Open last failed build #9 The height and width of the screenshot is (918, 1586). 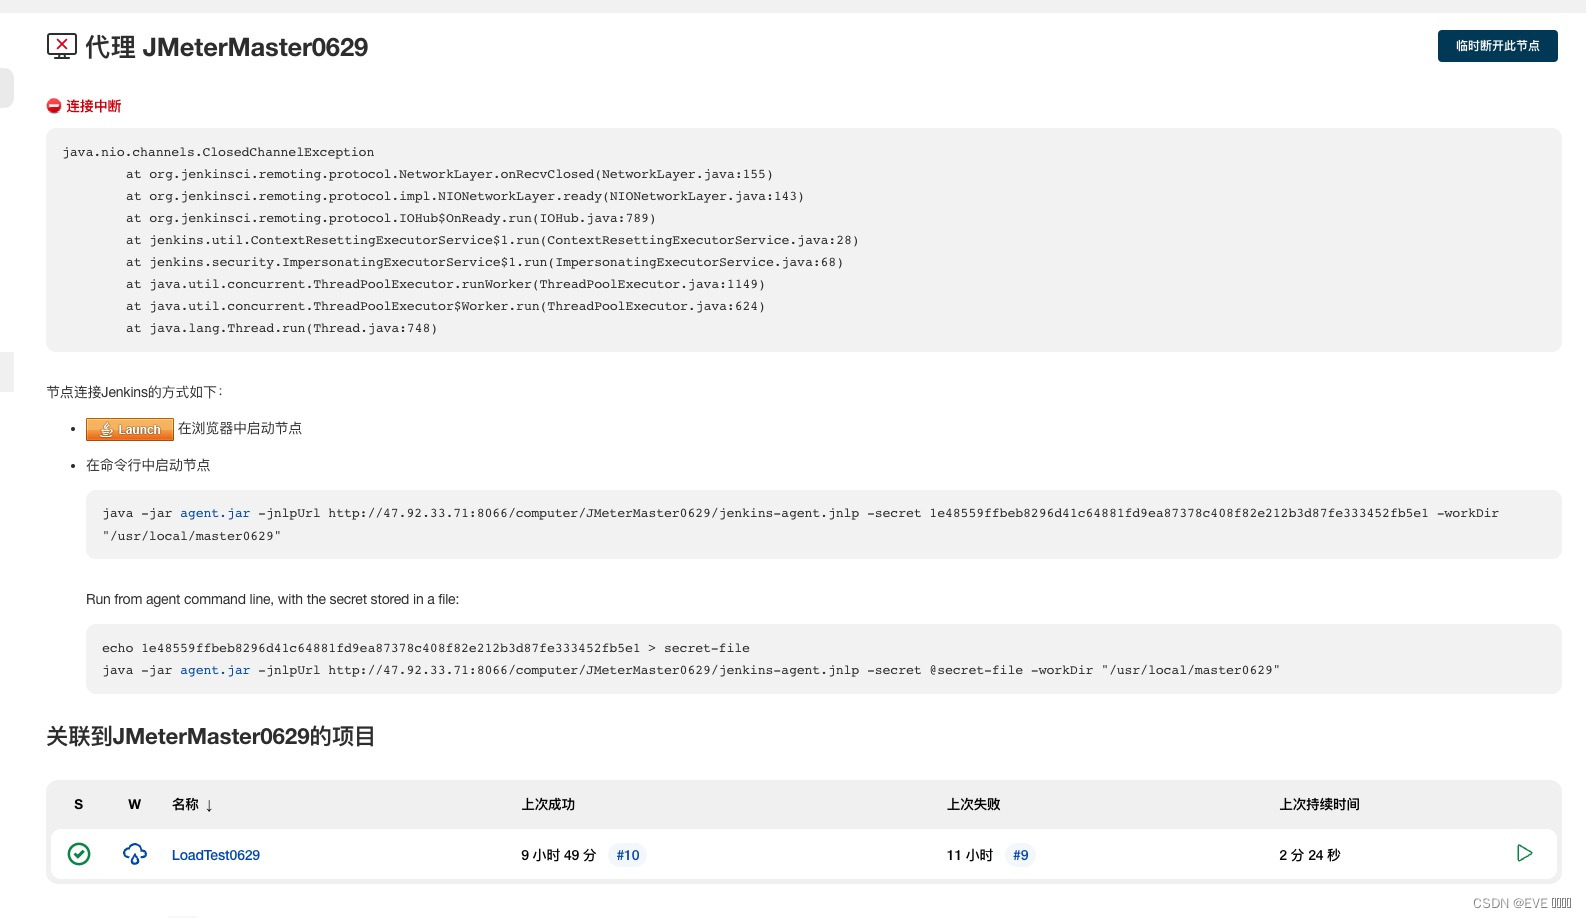(1020, 855)
